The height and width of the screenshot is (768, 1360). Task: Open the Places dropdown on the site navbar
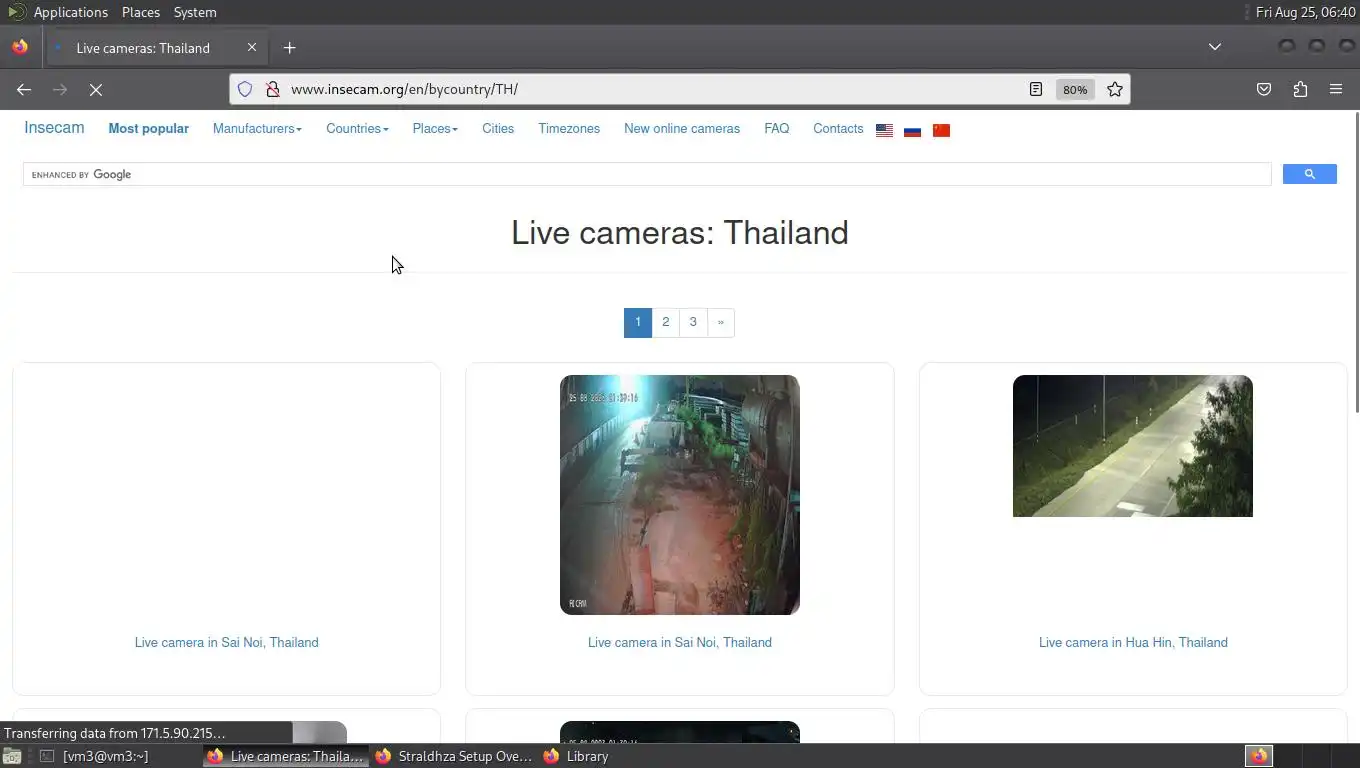pyautogui.click(x=435, y=128)
